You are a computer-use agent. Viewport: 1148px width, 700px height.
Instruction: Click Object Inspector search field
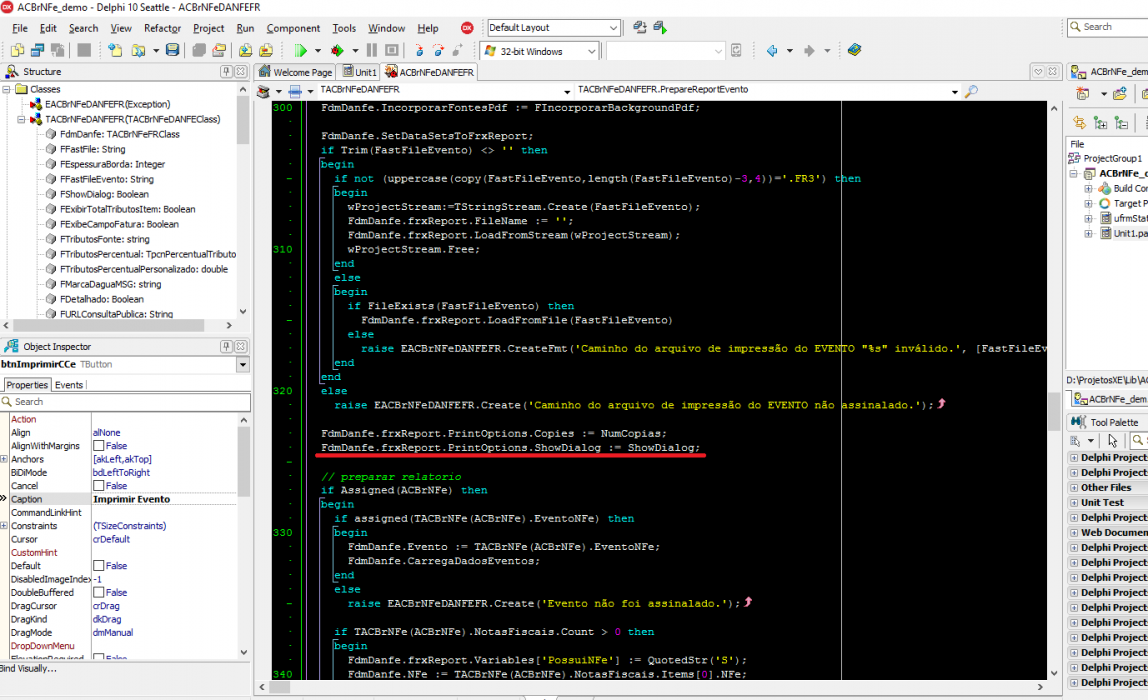[x=126, y=401]
